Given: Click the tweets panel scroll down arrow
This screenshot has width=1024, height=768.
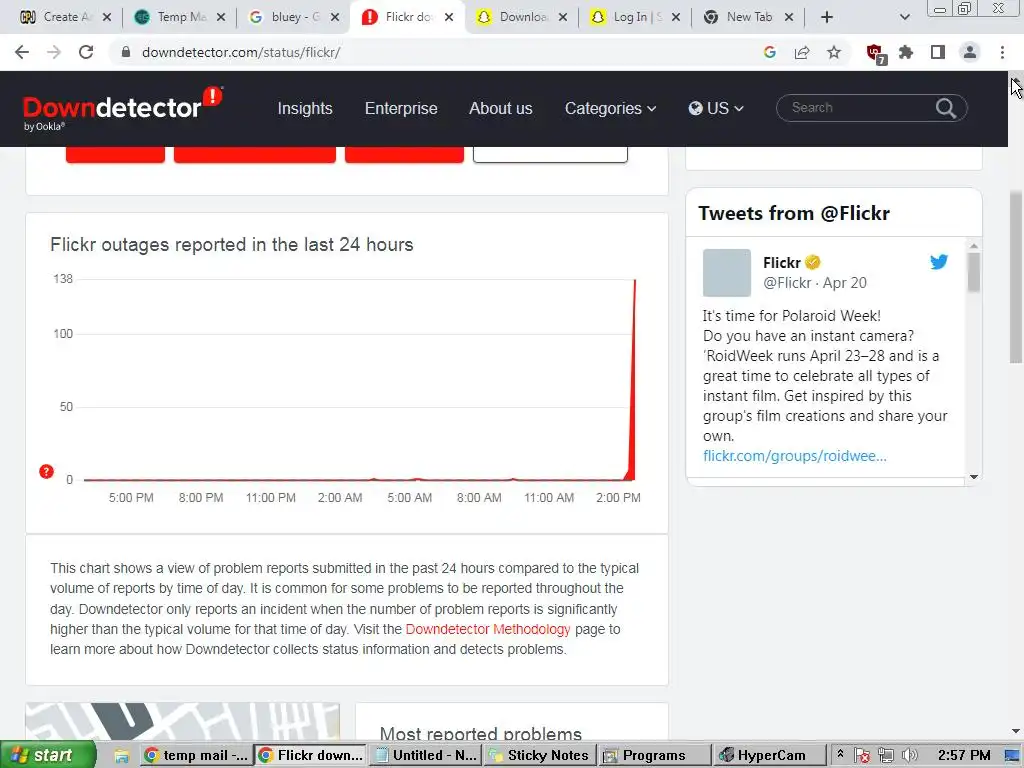Looking at the screenshot, I should tap(974, 477).
